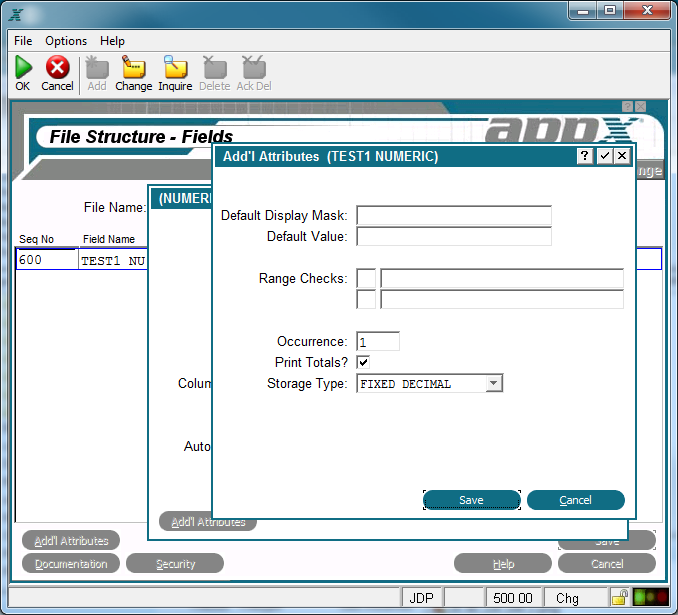Click the checkmark accept icon in dialog title
This screenshot has width=678, height=615.
pos(604,156)
